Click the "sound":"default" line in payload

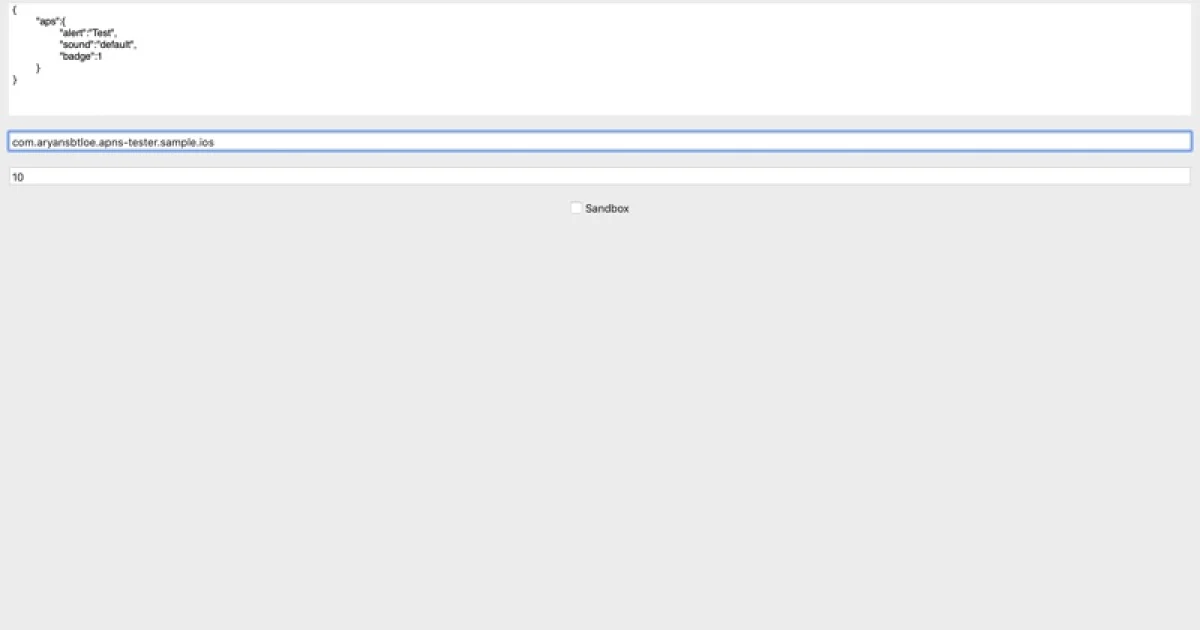click(98, 45)
